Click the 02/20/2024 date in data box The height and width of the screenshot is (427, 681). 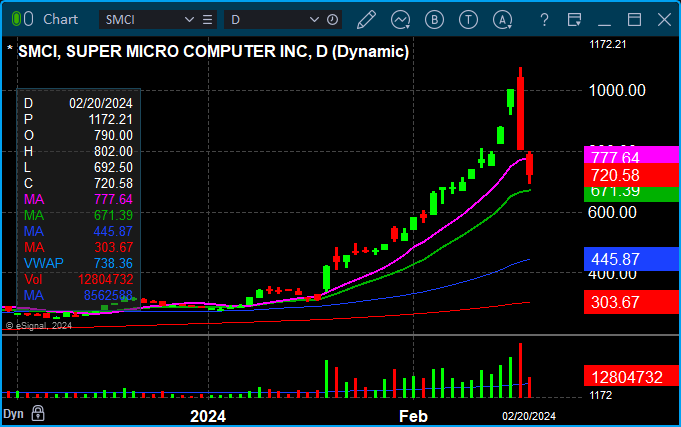click(x=101, y=103)
